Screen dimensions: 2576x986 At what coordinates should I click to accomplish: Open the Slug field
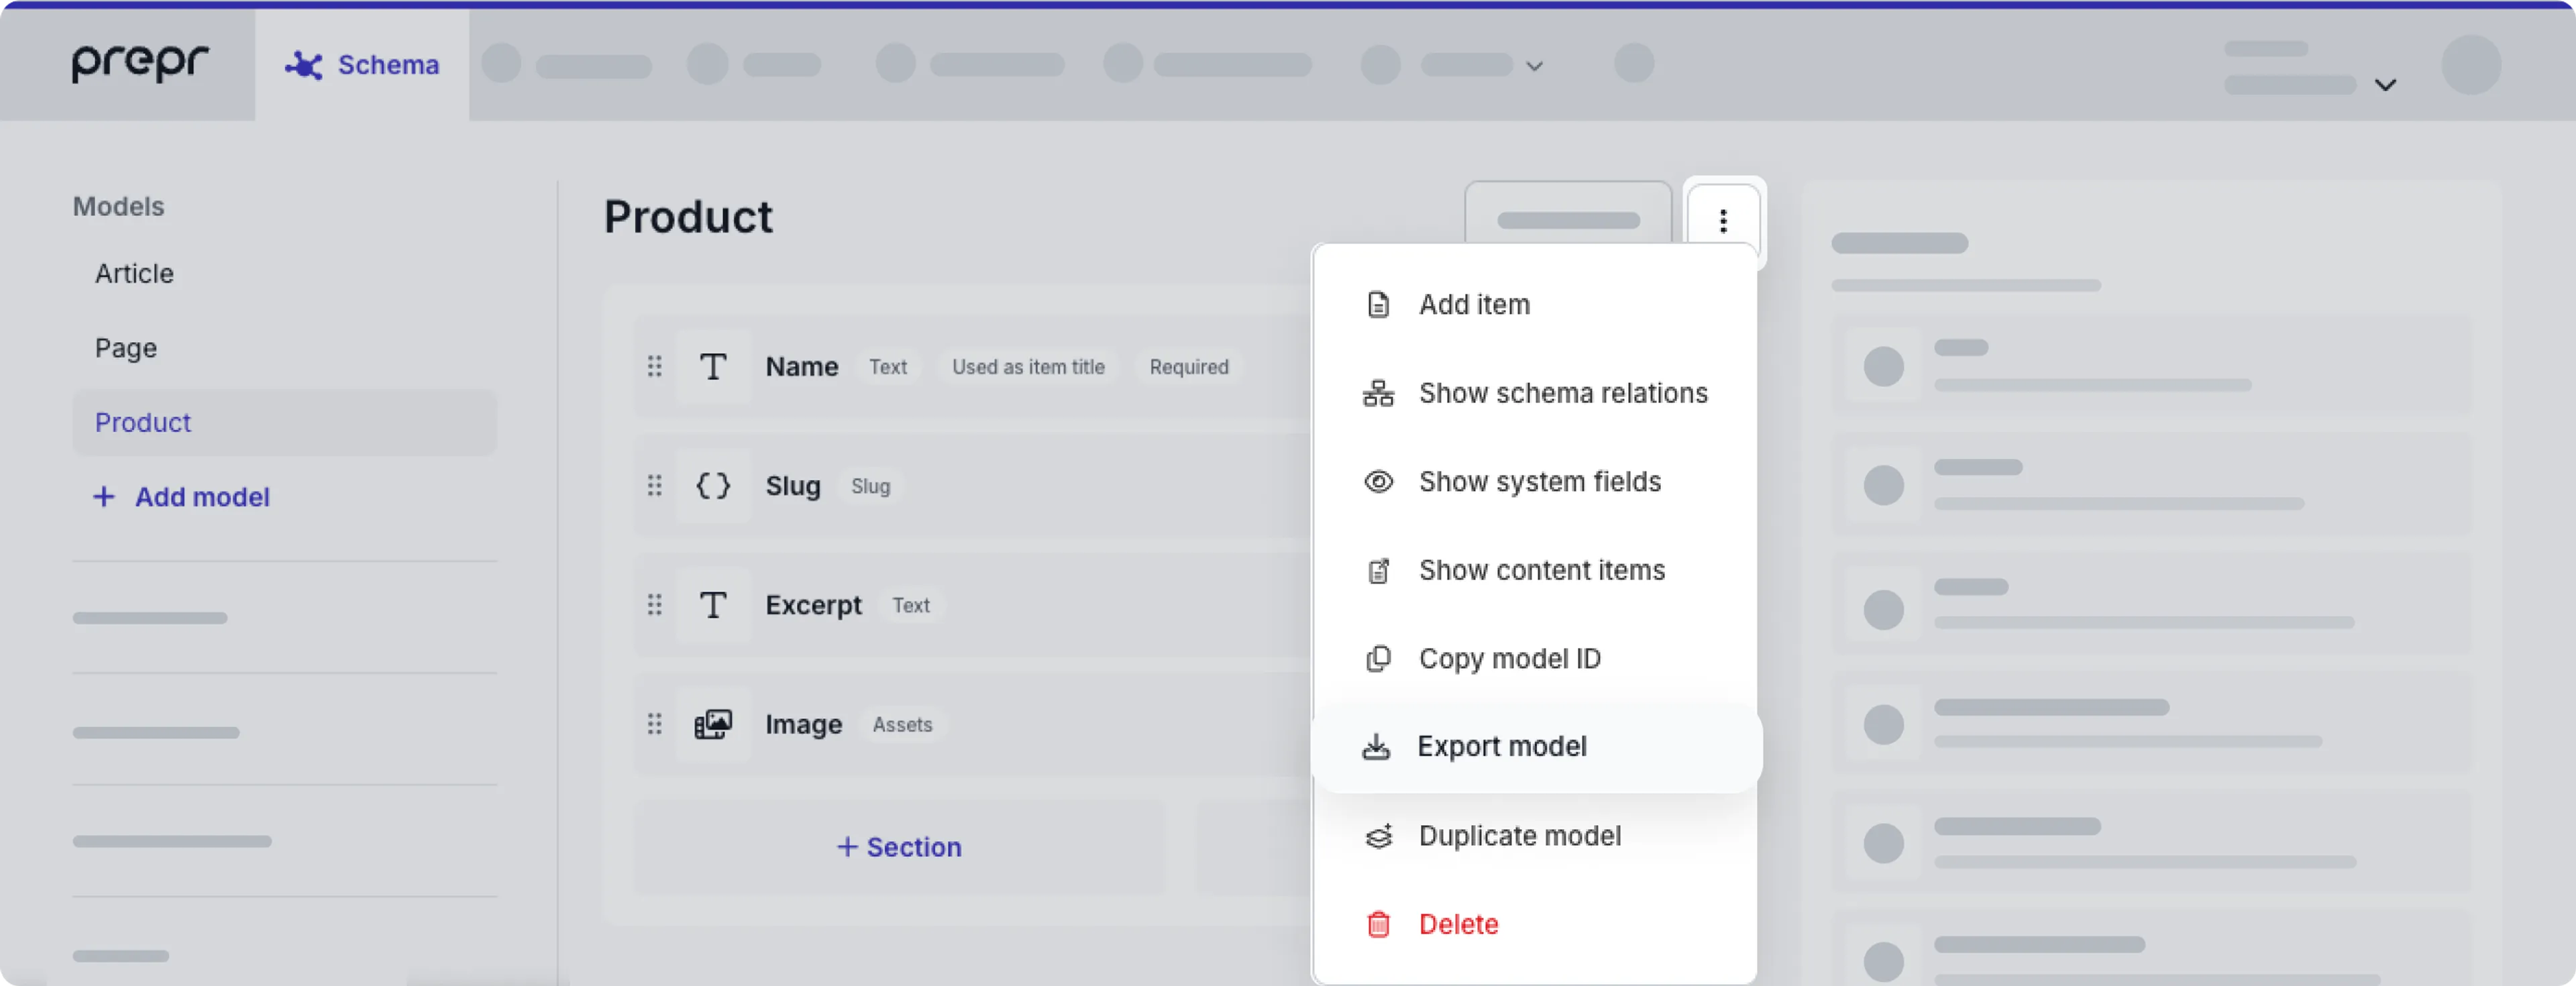point(973,486)
